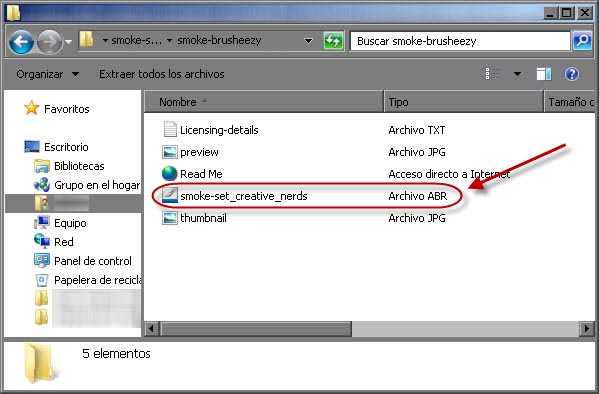Image resolution: width=599 pixels, height=394 pixels.
Task: Click the greyed Forward arrow button
Action: [49, 42]
